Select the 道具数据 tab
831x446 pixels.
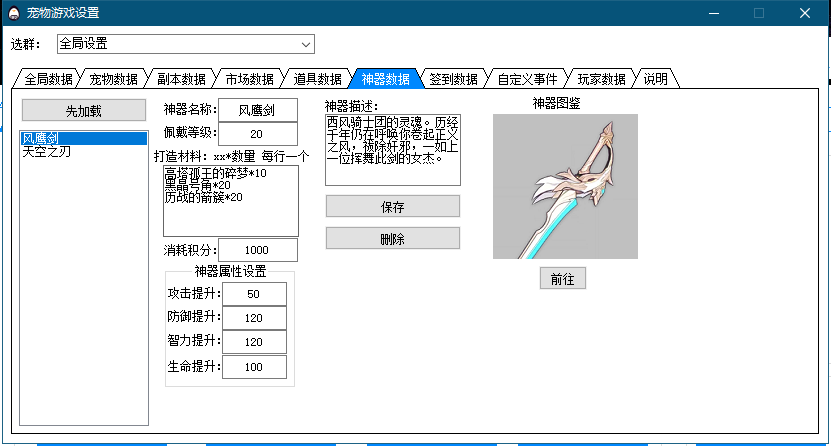click(x=317, y=79)
